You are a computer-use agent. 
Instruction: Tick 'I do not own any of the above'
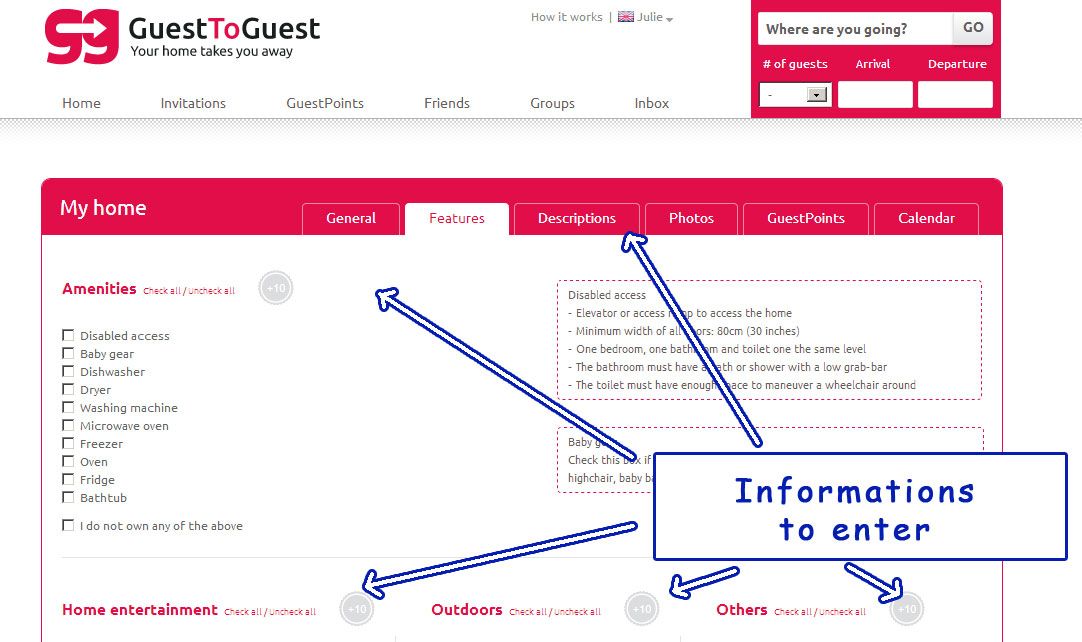click(68, 525)
